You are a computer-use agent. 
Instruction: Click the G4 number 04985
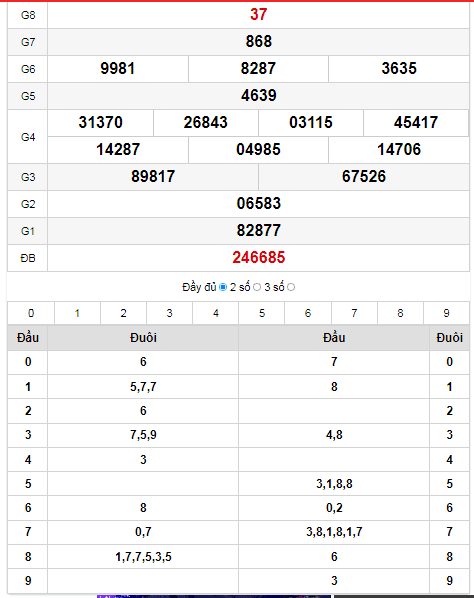258,150
